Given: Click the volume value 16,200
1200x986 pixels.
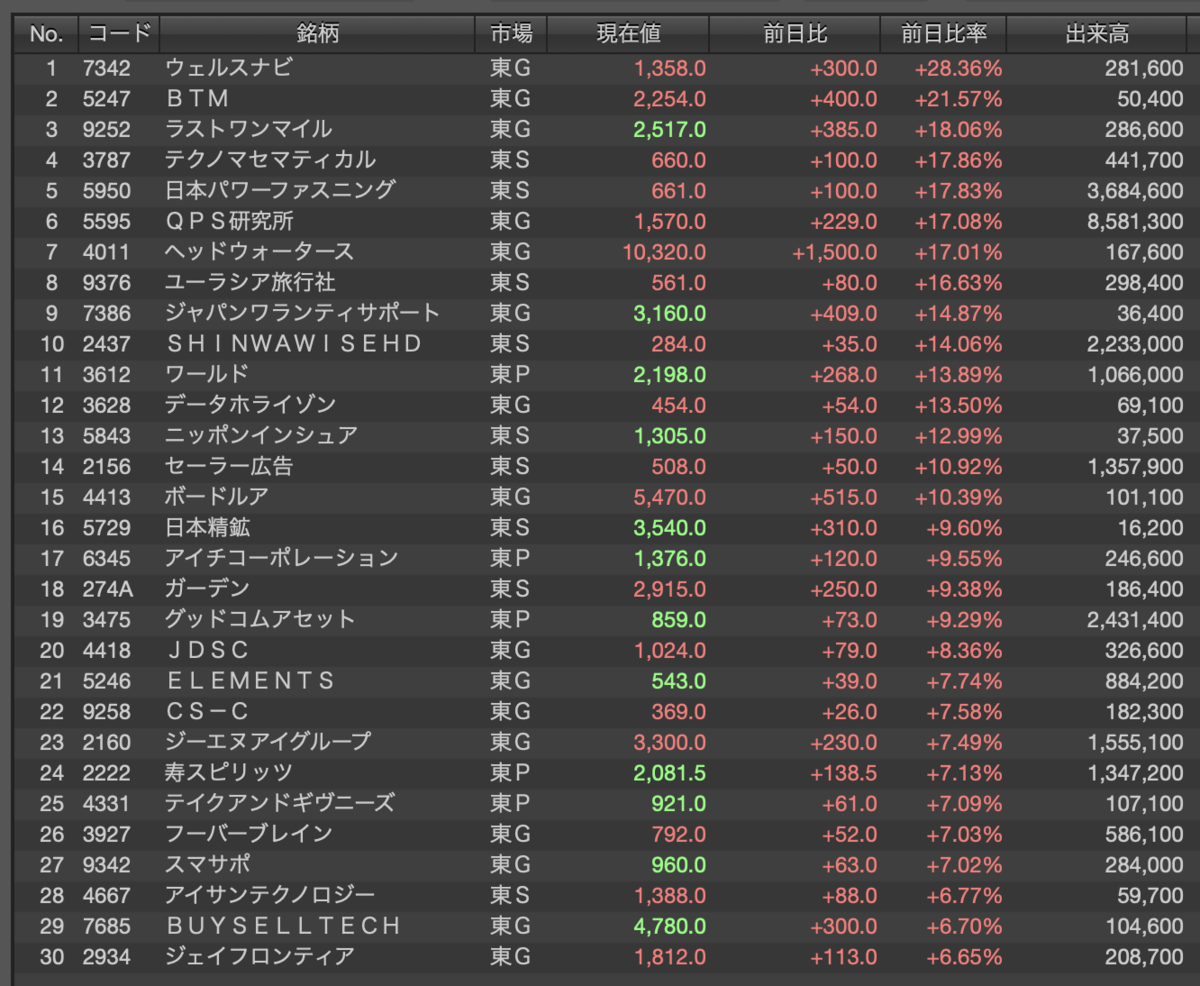Looking at the screenshot, I should tap(1153, 527).
